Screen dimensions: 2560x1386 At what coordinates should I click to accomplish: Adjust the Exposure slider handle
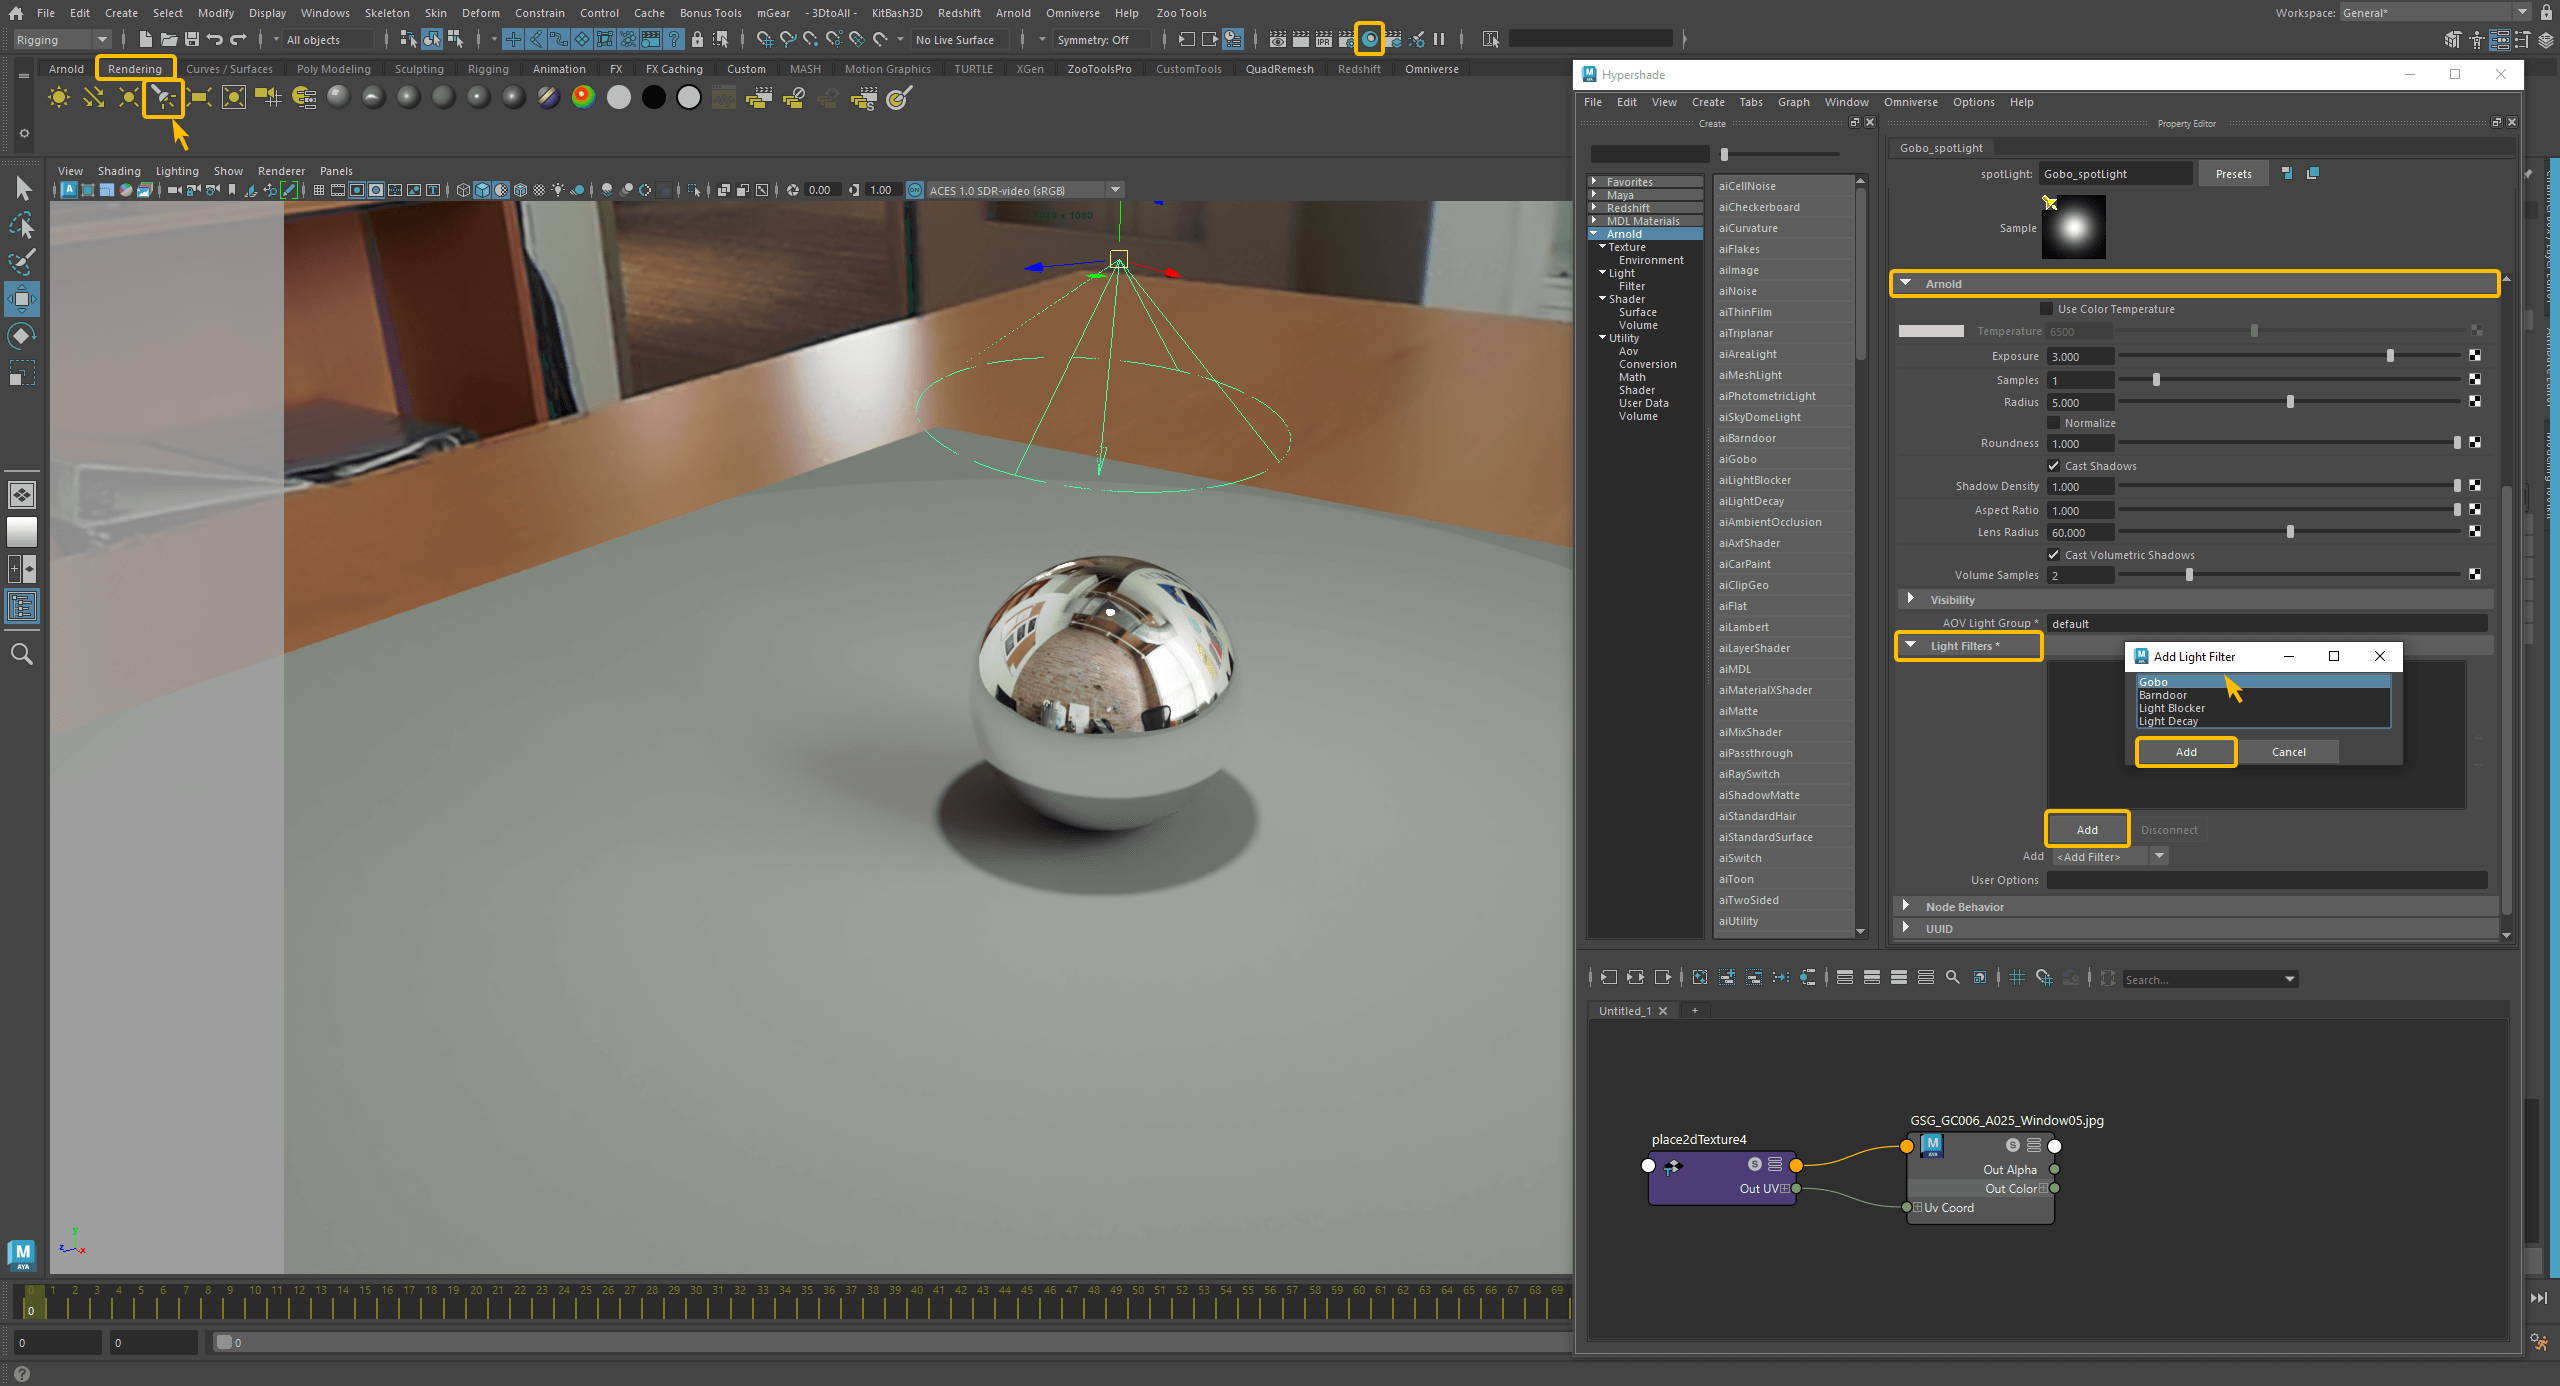click(2390, 356)
